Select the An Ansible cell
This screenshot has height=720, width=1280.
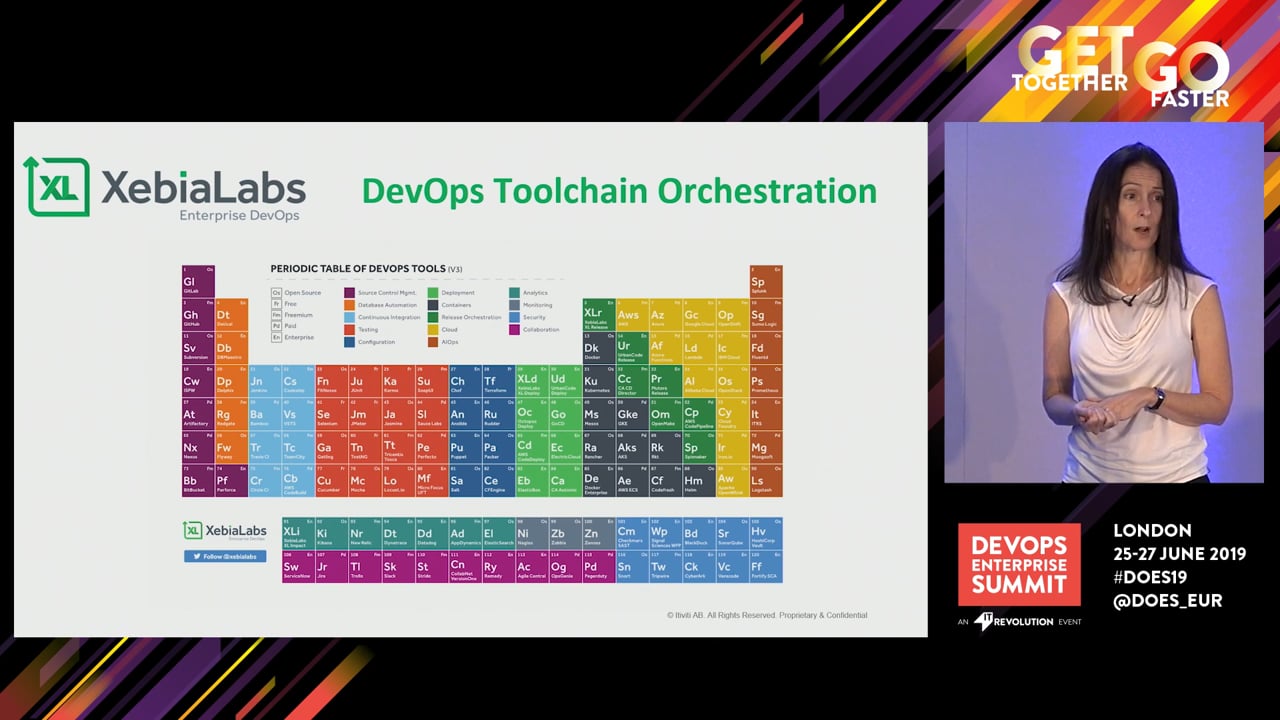465,414
